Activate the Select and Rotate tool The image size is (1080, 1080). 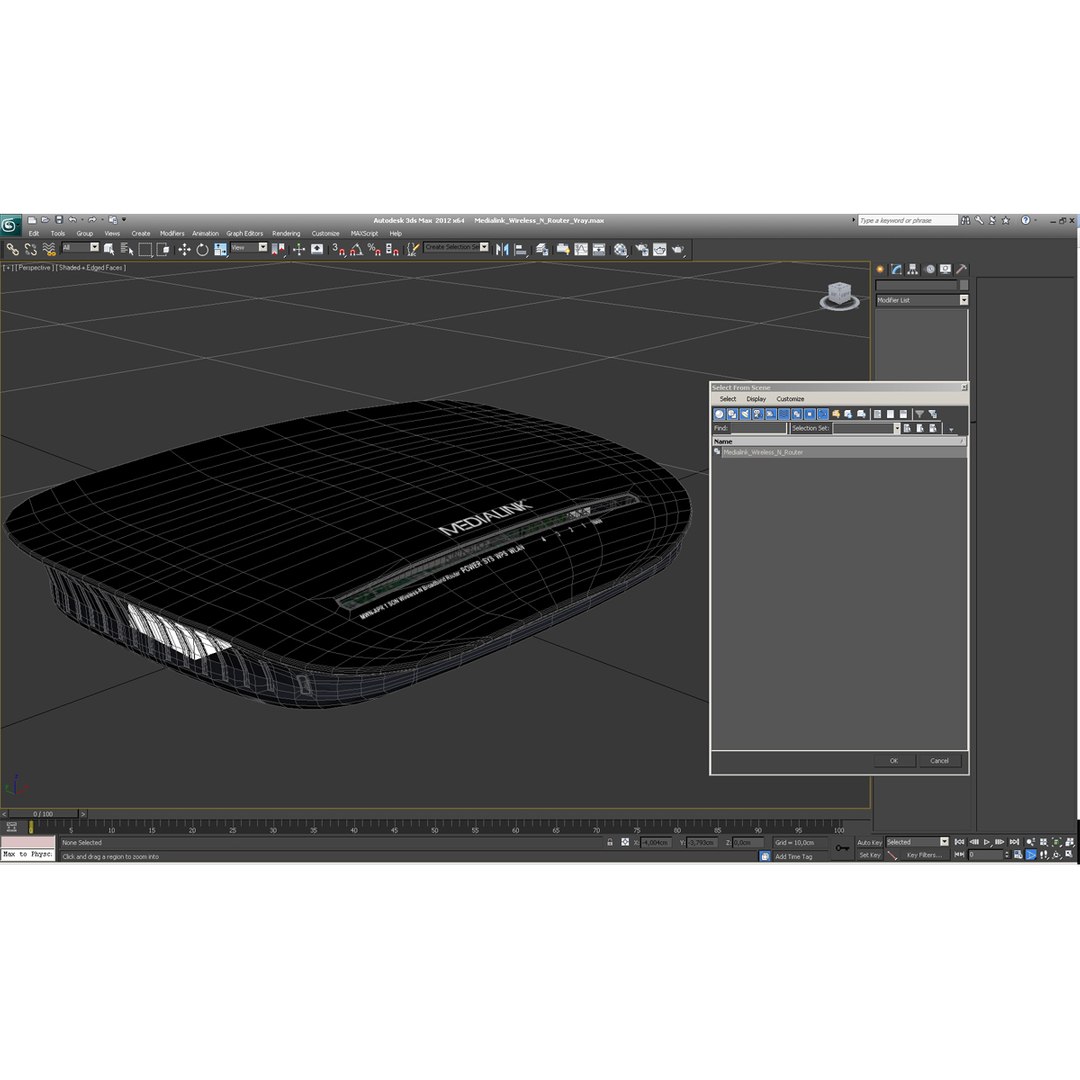(x=202, y=249)
